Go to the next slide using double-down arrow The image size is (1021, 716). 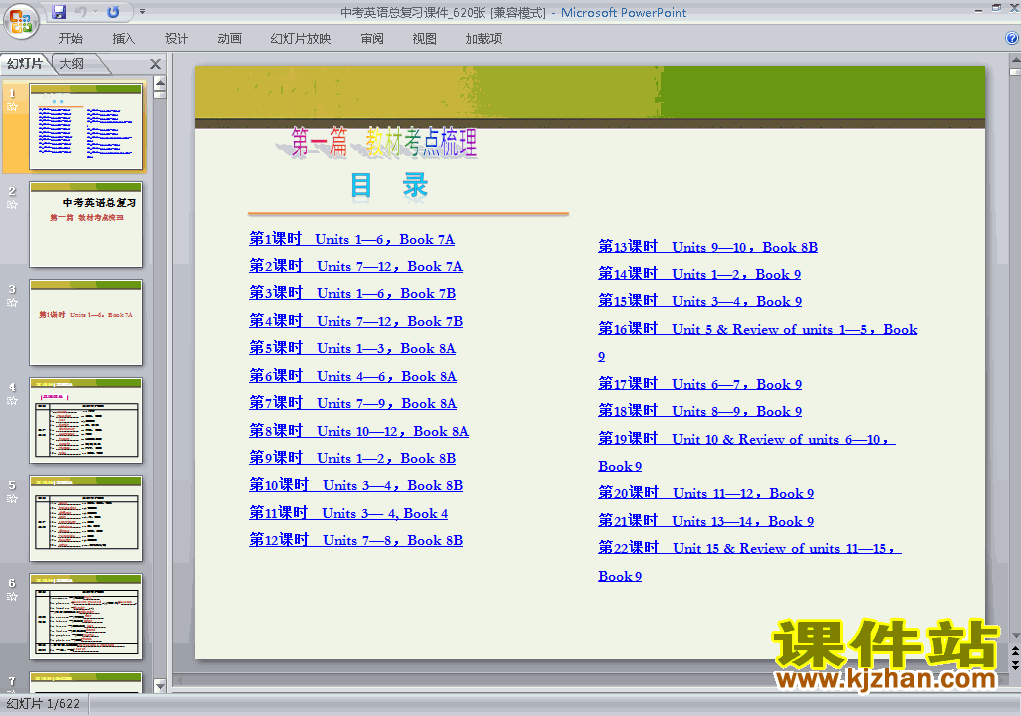coord(1015,664)
